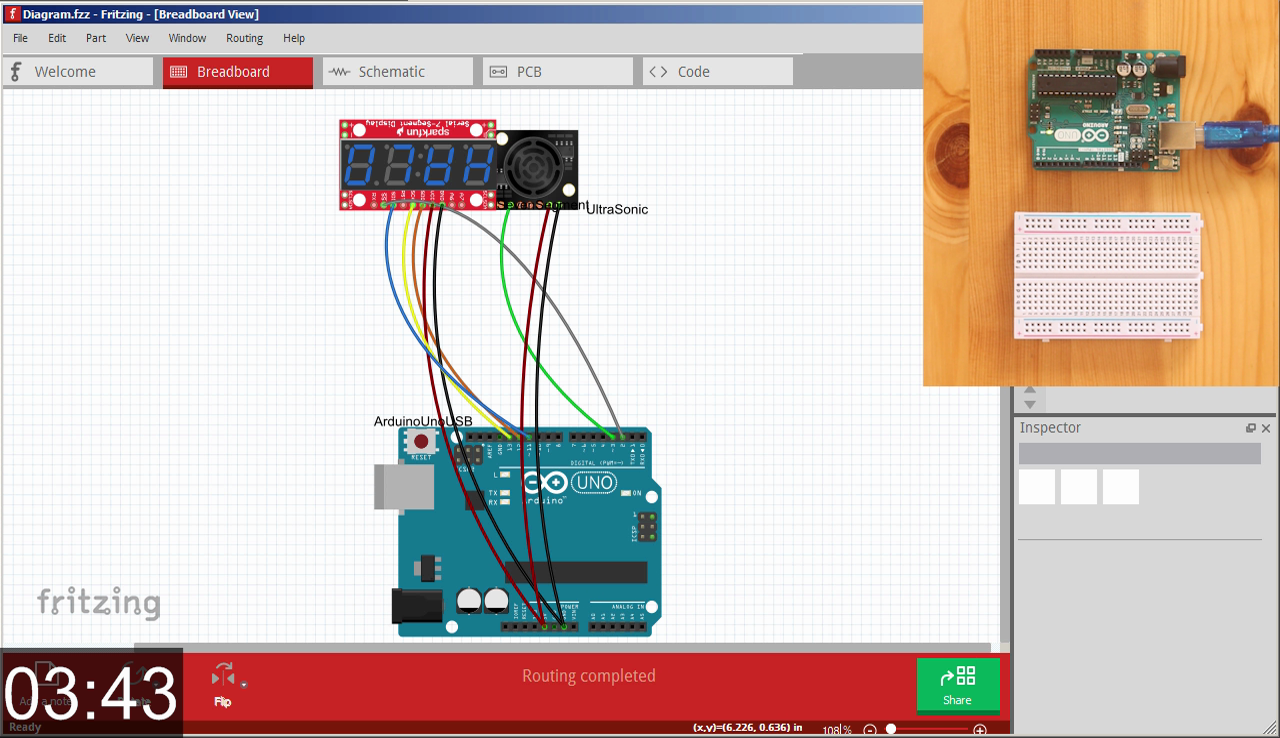
Task: Select the SparkFun 7-segment display part
Action: coord(418,164)
